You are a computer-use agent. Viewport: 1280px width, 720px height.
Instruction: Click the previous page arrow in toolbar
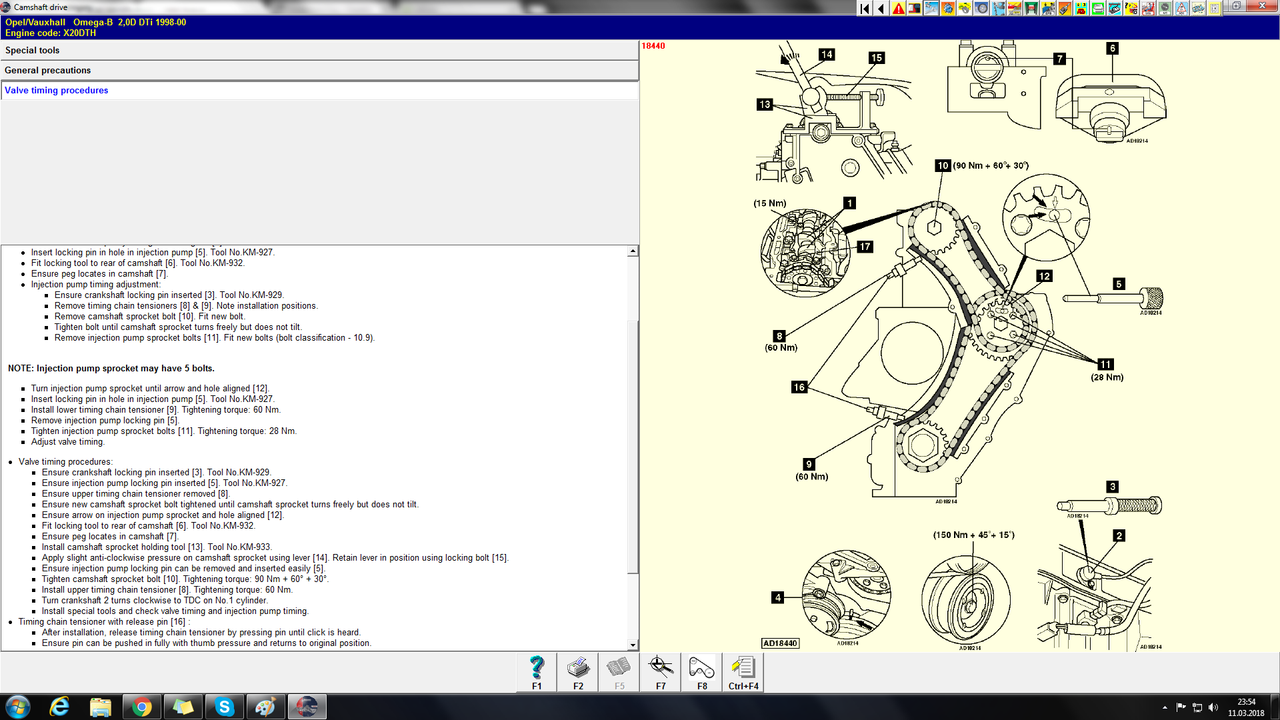[x=881, y=9]
